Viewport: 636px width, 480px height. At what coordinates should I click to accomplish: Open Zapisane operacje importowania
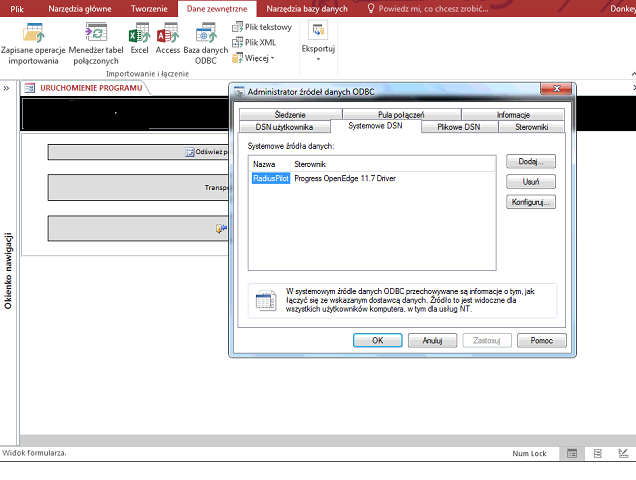tap(33, 43)
